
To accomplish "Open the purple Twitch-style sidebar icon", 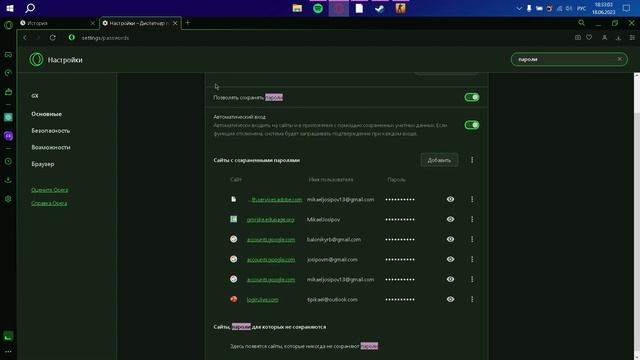I will tap(8, 136).
